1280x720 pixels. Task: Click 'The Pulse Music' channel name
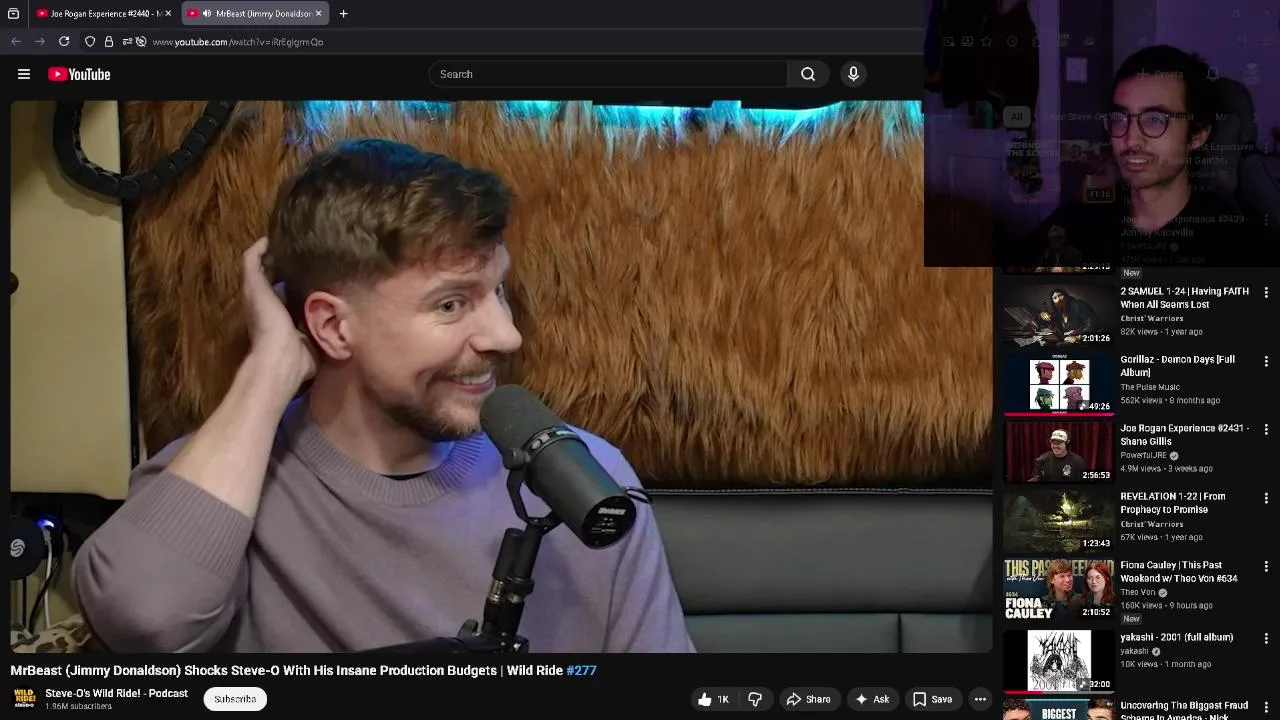click(x=1150, y=387)
